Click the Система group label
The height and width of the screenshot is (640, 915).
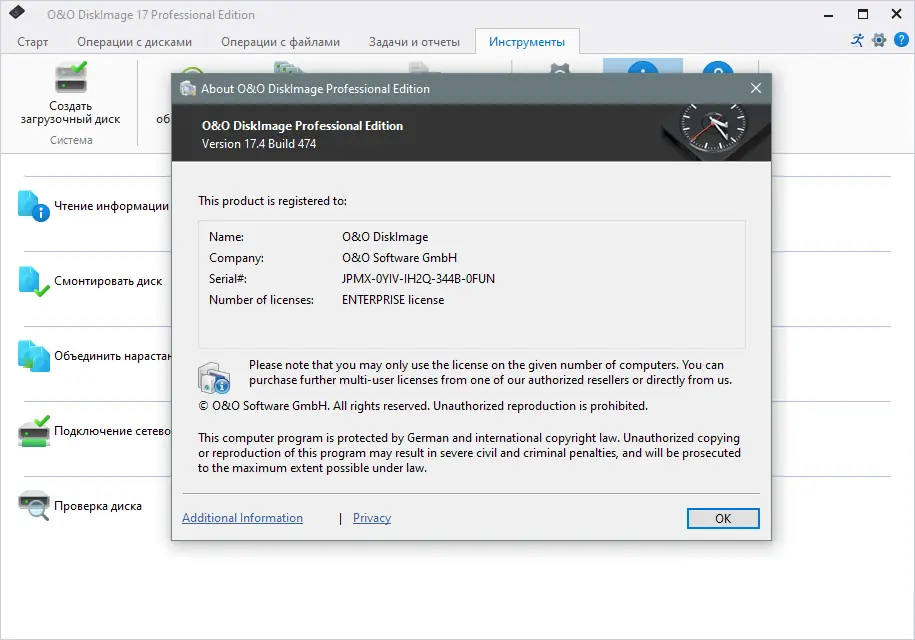click(71, 140)
